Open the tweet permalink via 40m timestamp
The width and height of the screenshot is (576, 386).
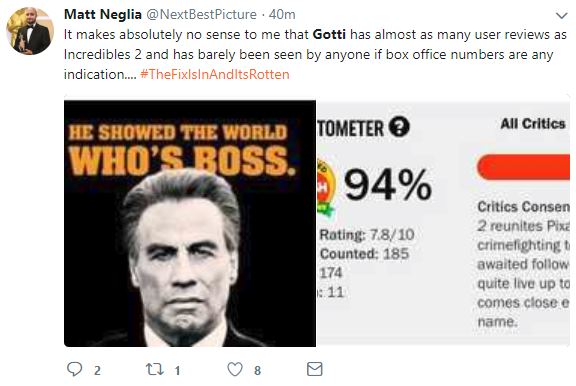point(282,15)
